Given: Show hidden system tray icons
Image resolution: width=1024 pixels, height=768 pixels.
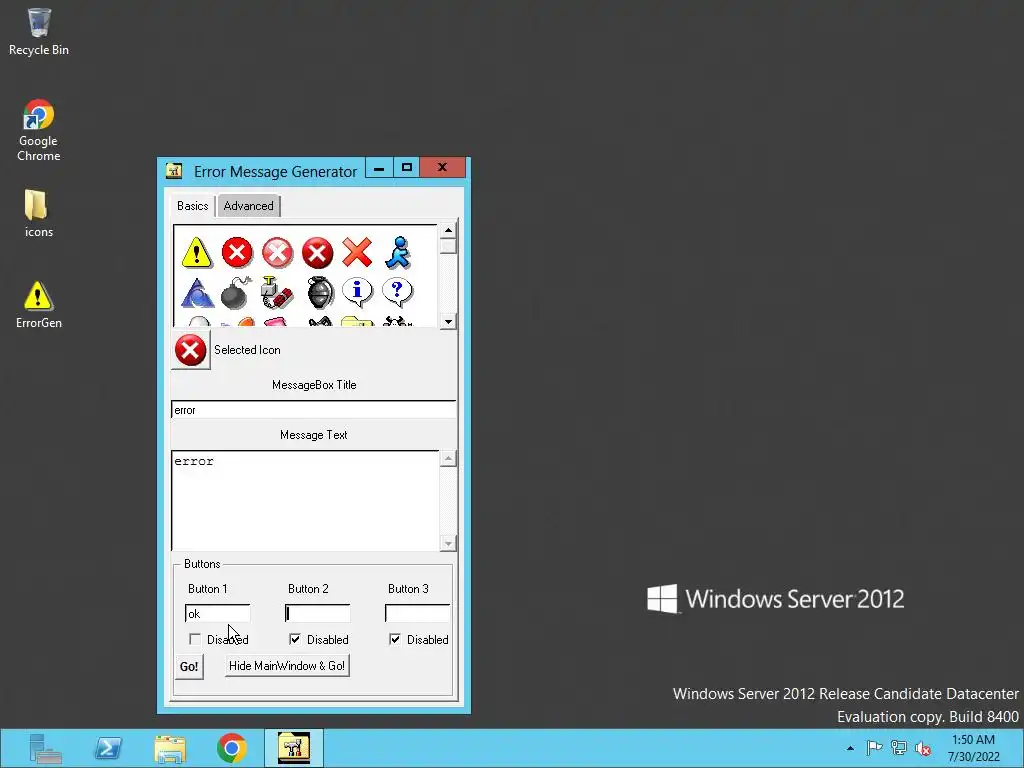Looking at the screenshot, I should 850,748.
